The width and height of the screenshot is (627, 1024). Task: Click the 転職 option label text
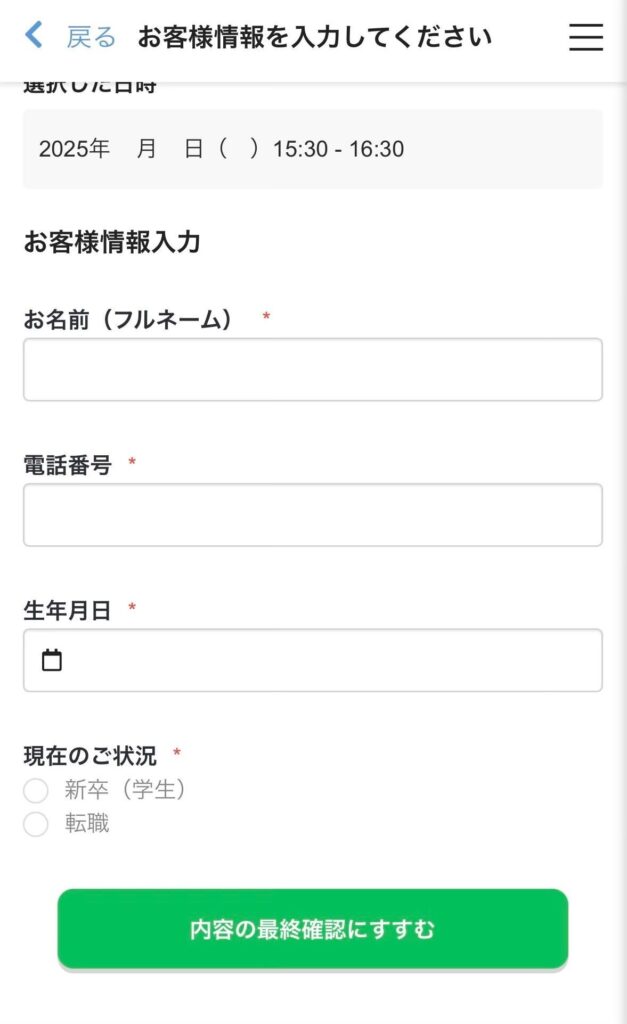tap(87, 824)
